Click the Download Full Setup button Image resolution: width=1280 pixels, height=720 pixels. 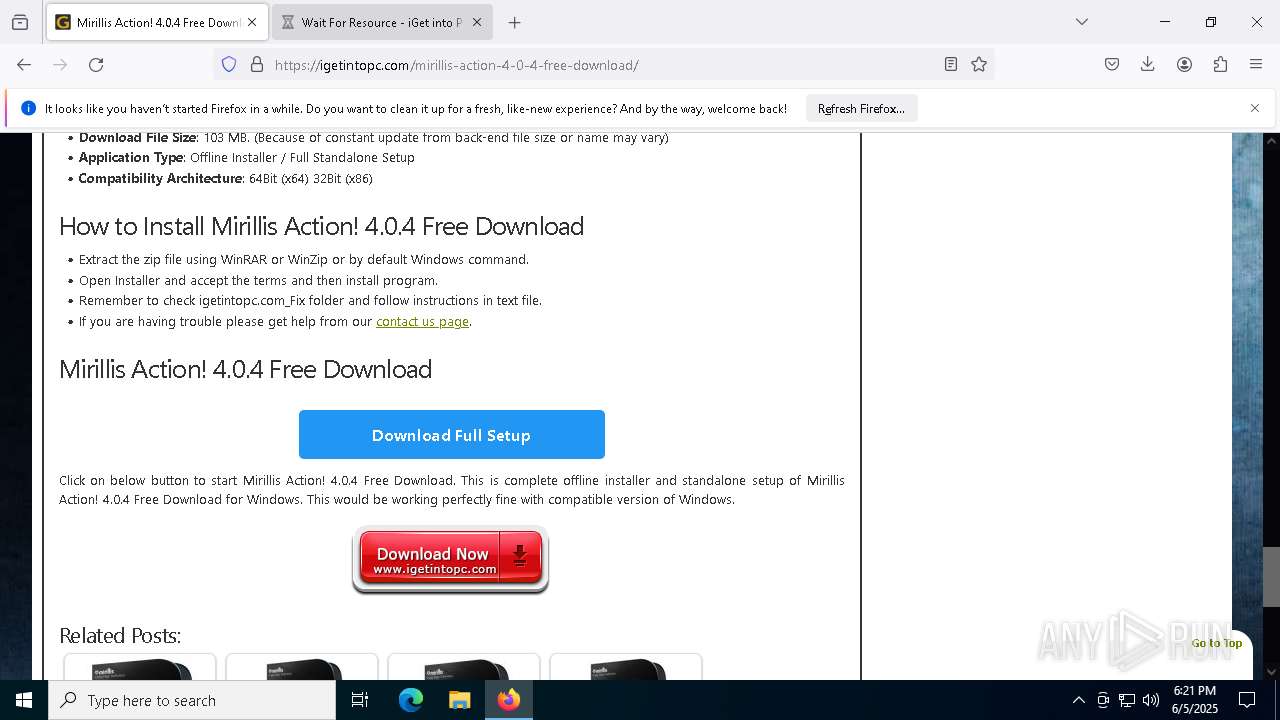pos(451,435)
